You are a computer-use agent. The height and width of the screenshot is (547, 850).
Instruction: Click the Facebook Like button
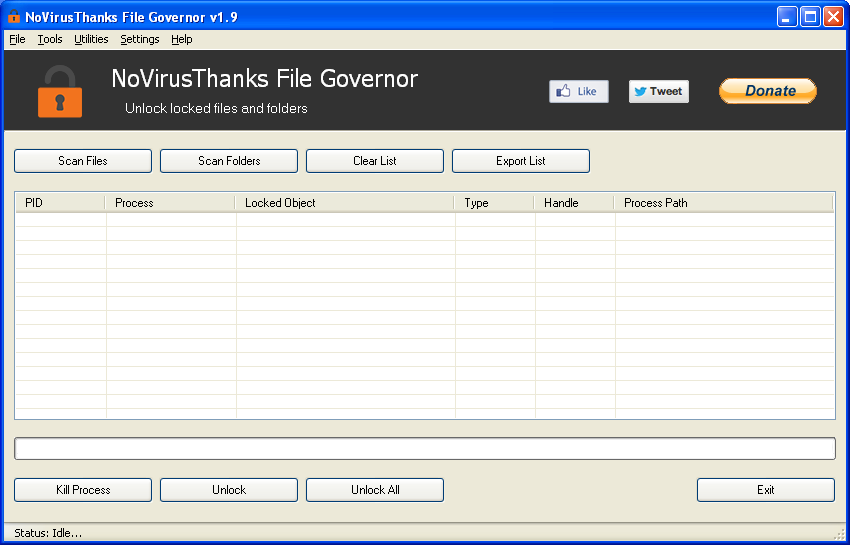point(578,91)
